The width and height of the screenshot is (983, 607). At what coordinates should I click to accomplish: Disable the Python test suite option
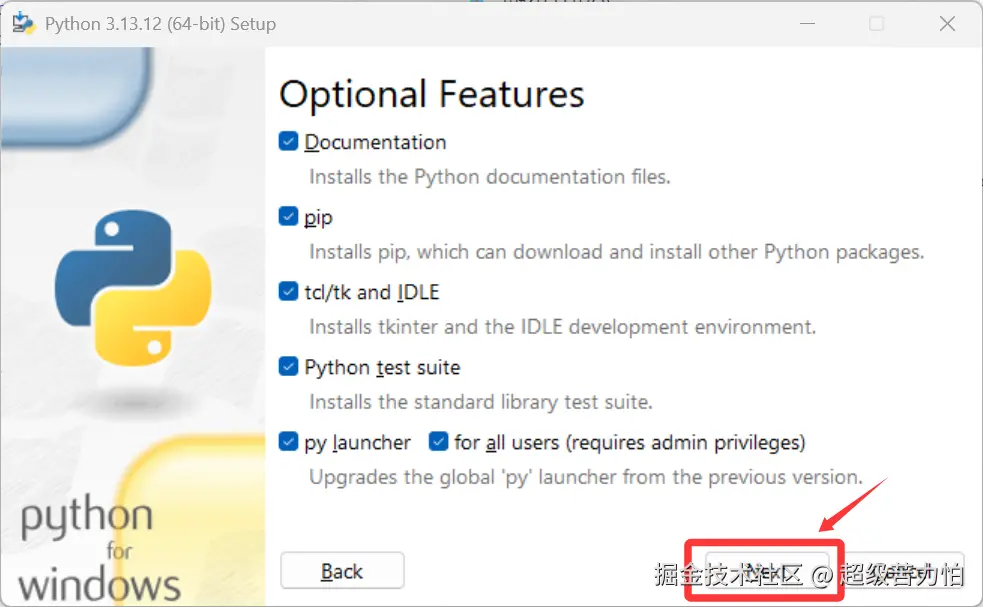(288, 367)
